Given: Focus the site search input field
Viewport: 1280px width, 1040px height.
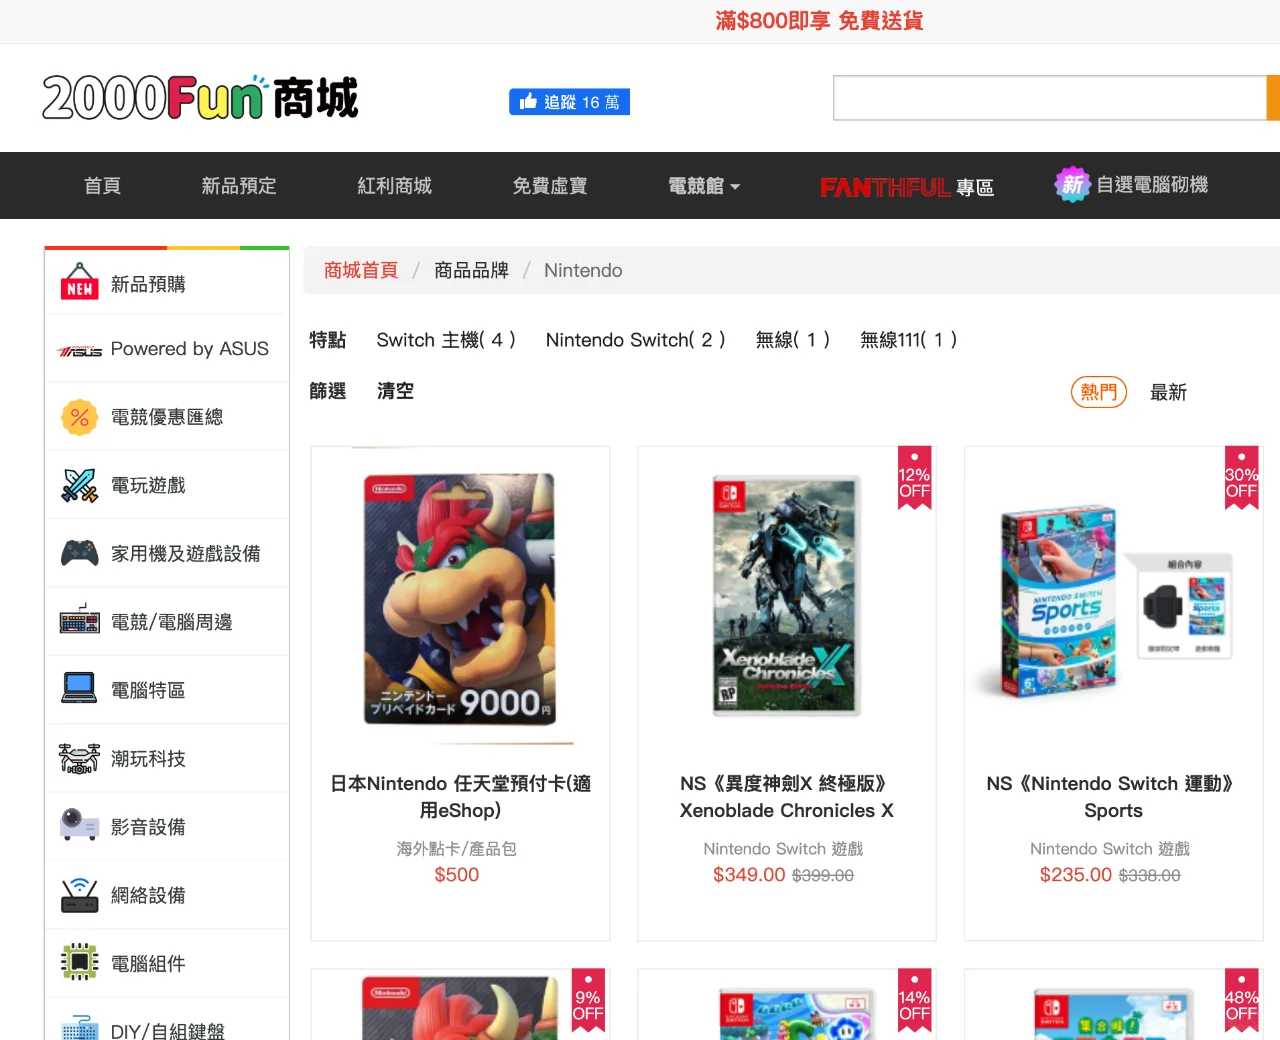Looking at the screenshot, I should coord(1049,98).
